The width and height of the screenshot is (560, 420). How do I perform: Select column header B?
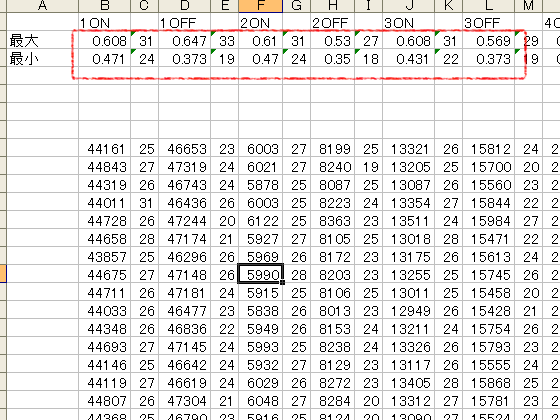[x=105, y=6]
